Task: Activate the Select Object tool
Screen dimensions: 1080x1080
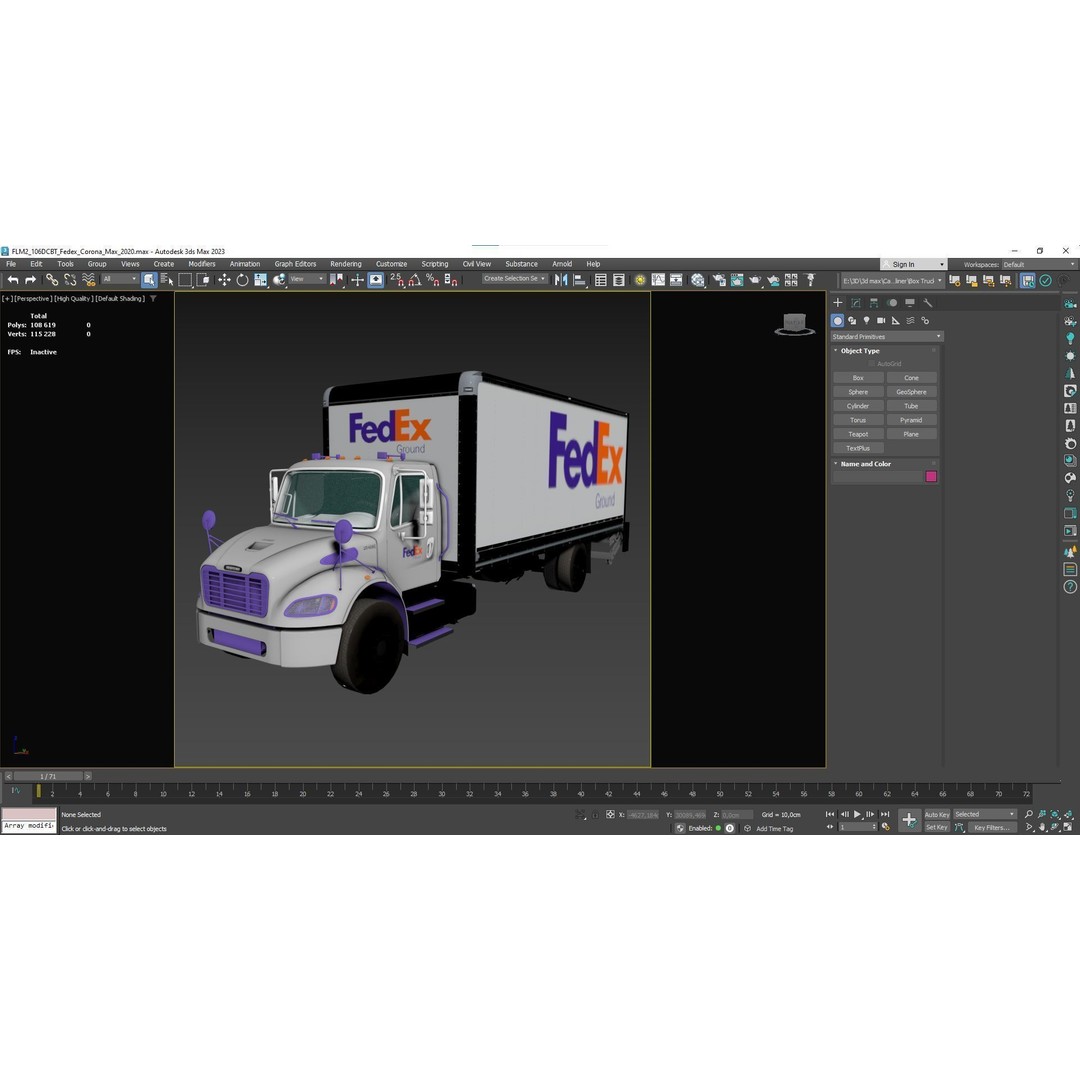Action: coord(149,280)
